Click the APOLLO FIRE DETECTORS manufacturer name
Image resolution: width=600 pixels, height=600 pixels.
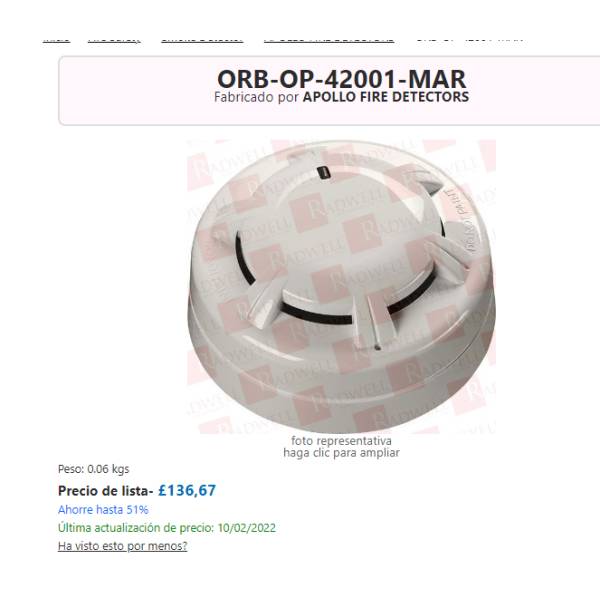(386, 97)
